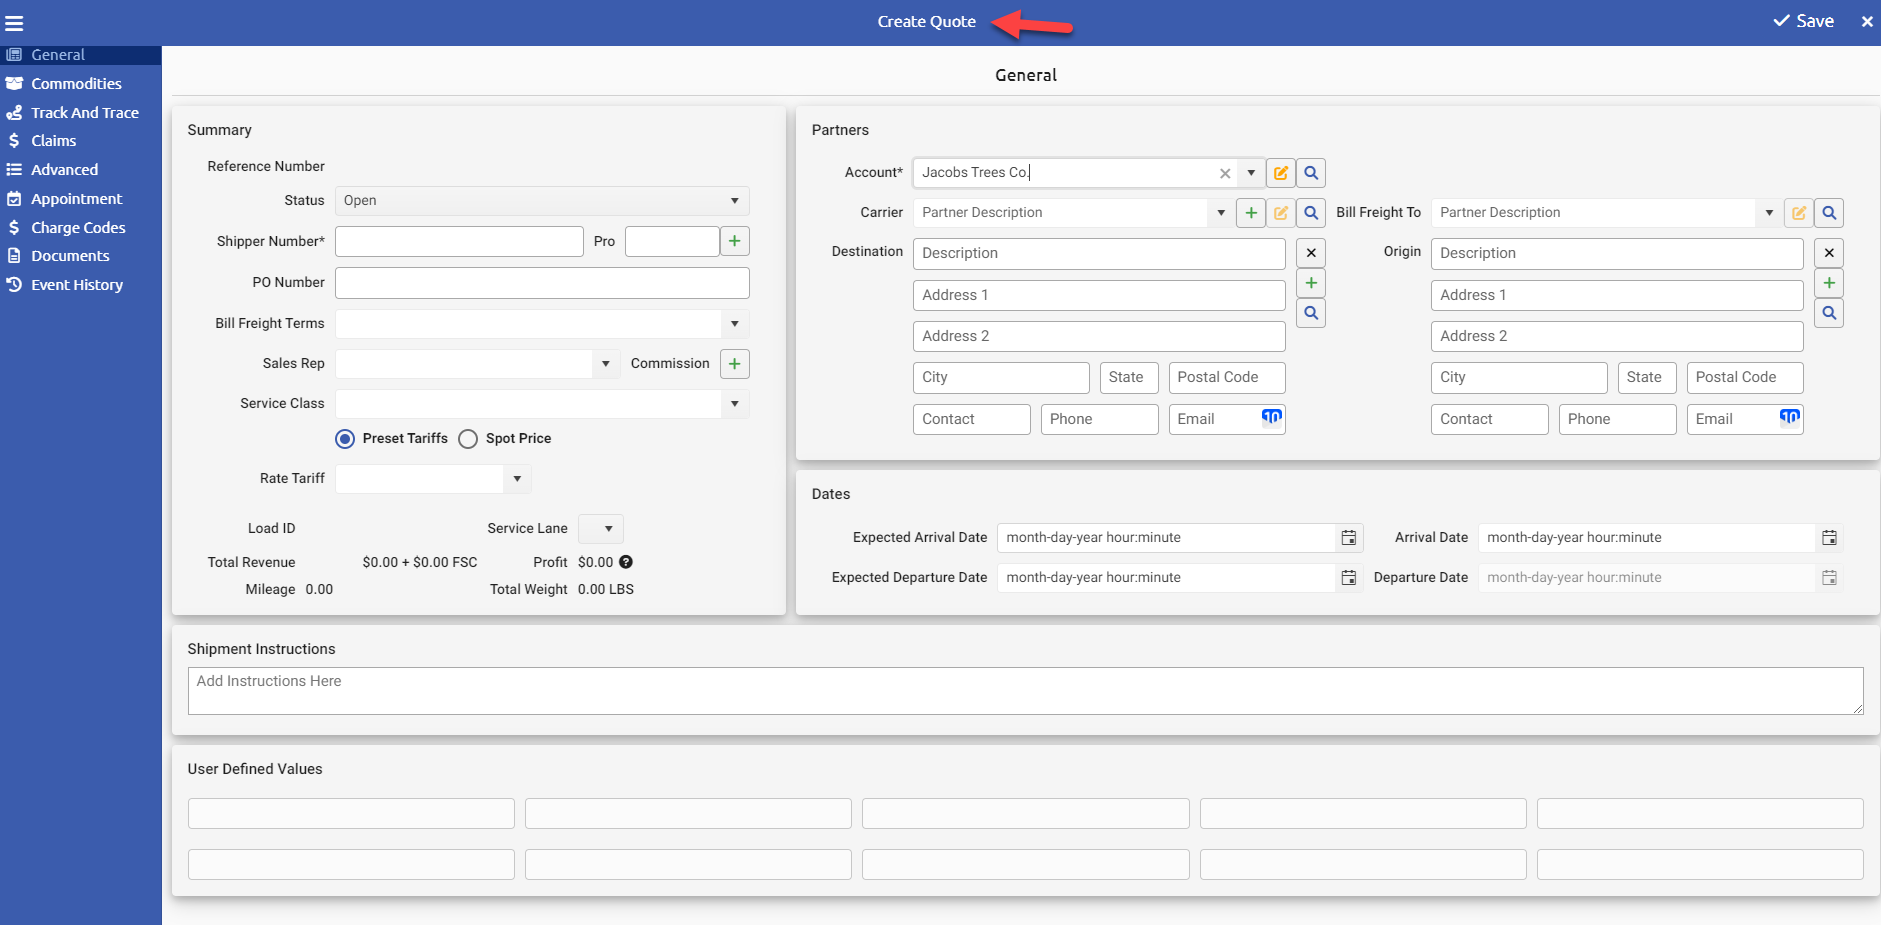Screen dimensions: 1881x925
Task: Open Charge Codes section in sidebar
Action: [x=78, y=228]
